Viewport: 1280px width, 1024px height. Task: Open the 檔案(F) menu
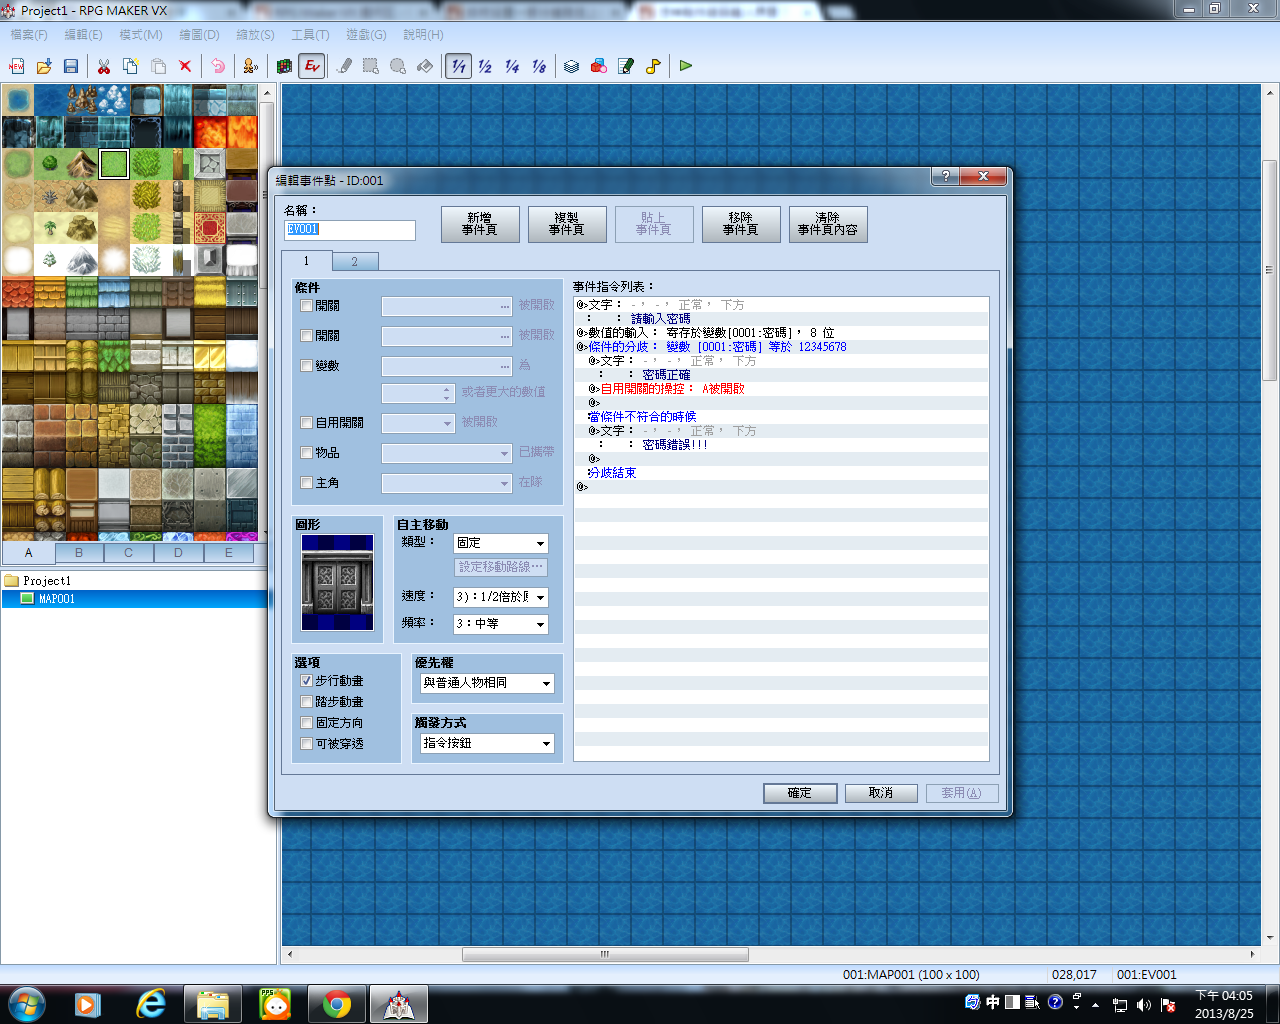(29, 34)
